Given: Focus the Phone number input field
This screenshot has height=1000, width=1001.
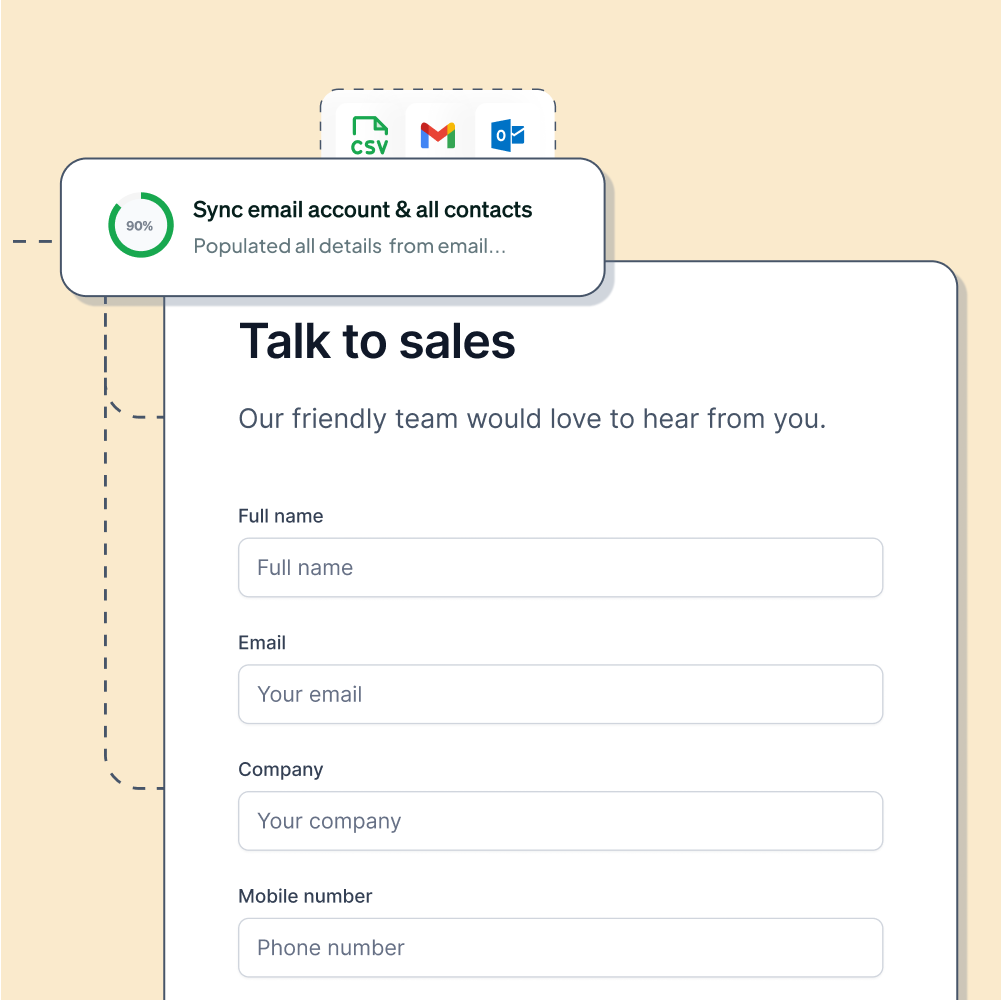Looking at the screenshot, I should pyautogui.click(x=560, y=947).
